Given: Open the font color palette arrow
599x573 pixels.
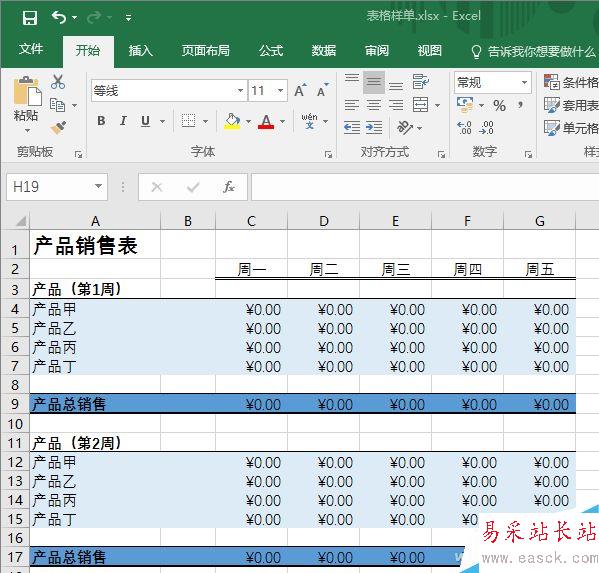Looking at the screenshot, I should tap(282, 121).
